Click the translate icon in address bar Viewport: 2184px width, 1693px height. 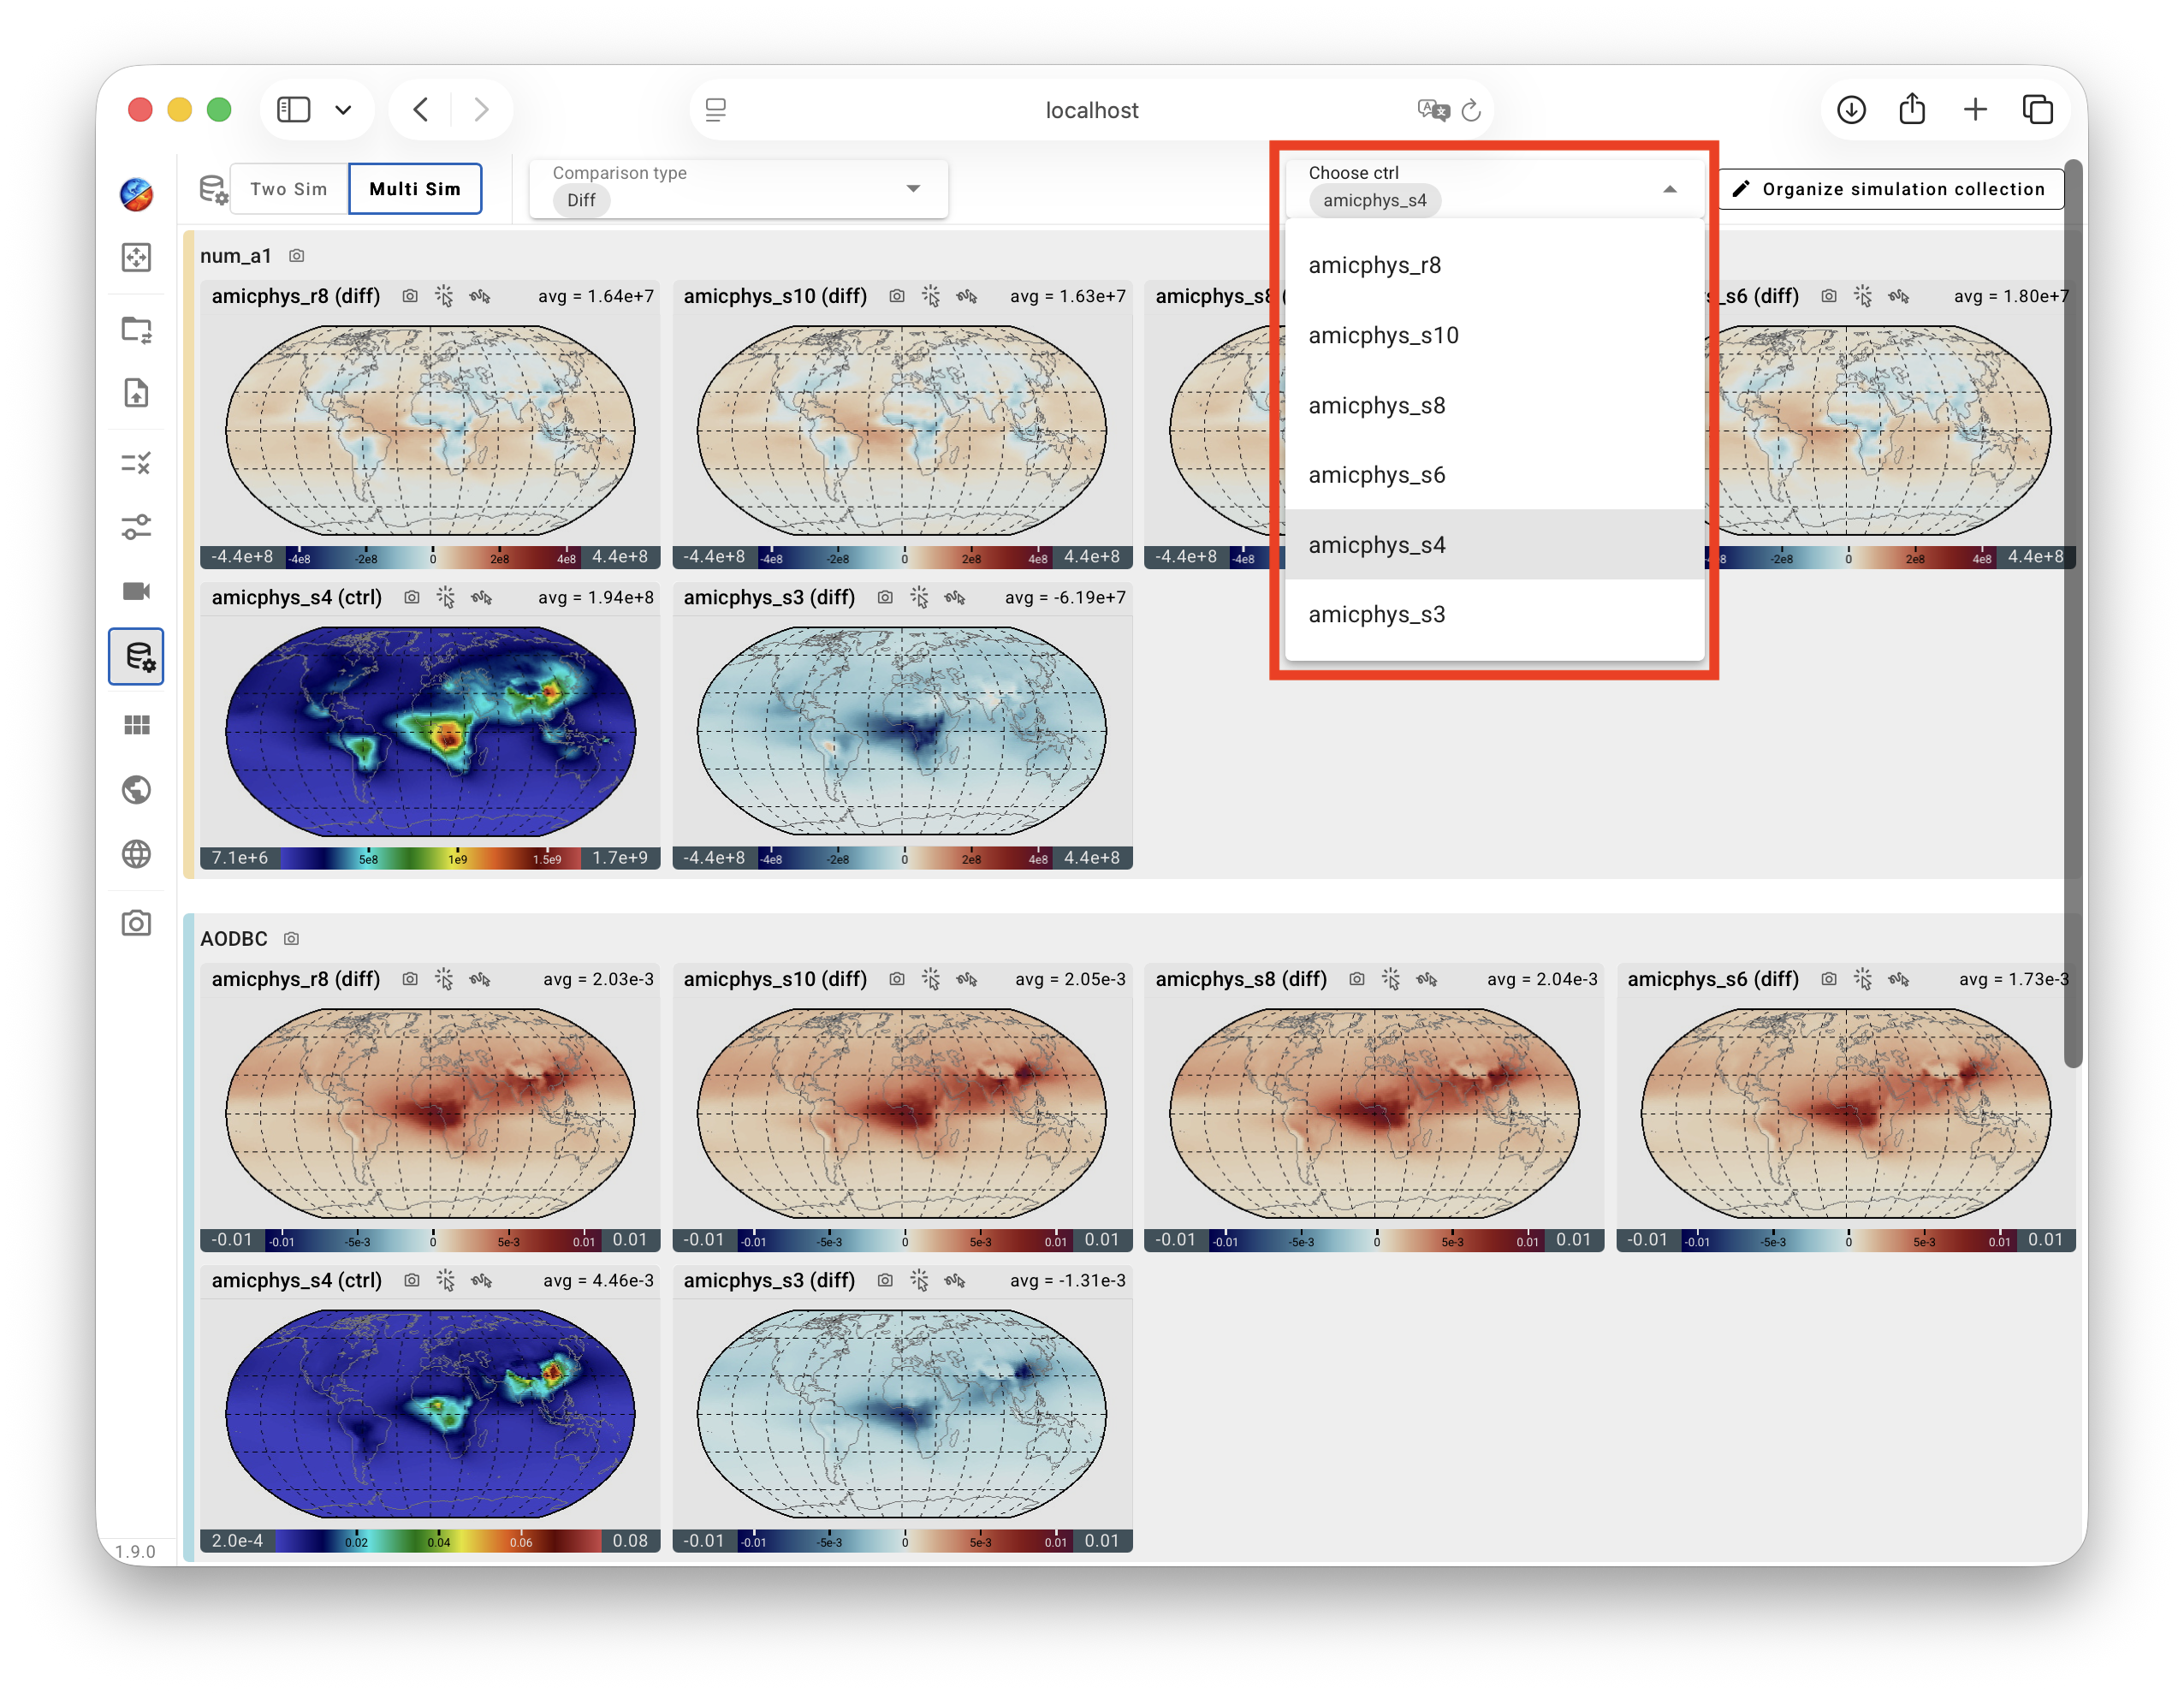pyautogui.click(x=1433, y=110)
